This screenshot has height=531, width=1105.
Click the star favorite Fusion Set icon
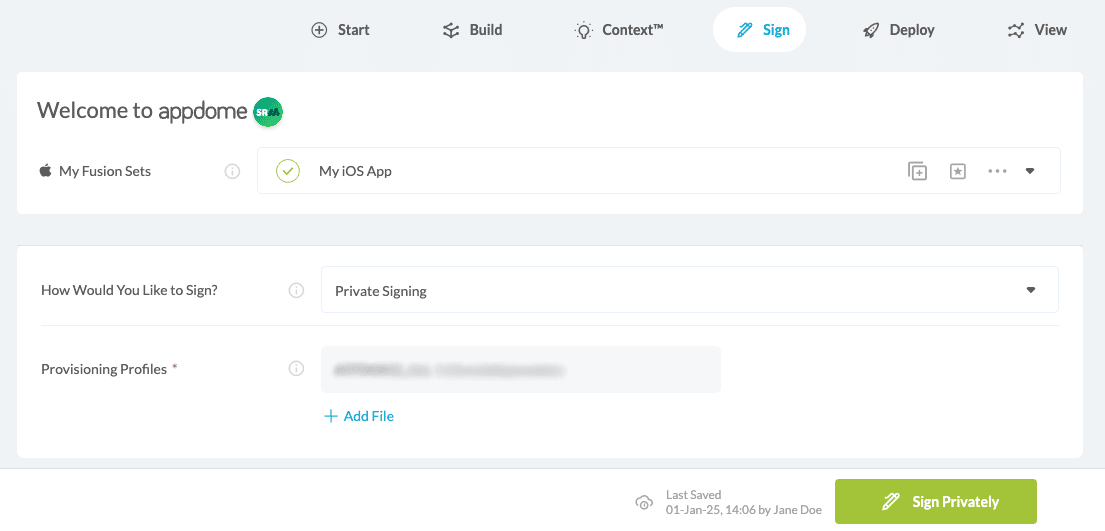[x=957, y=171]
